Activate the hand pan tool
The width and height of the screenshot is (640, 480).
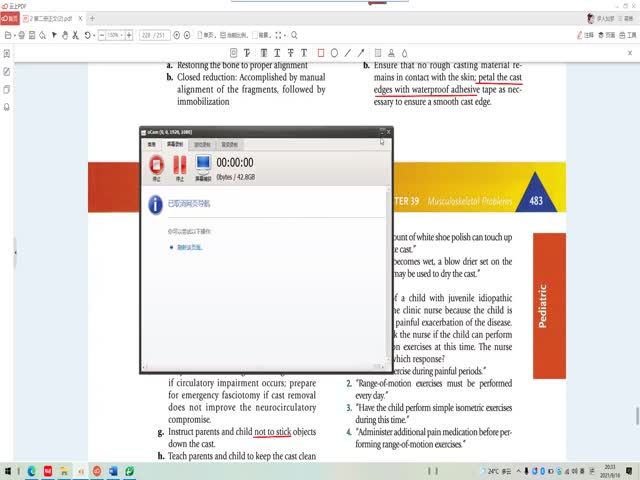tap(64, 36)
